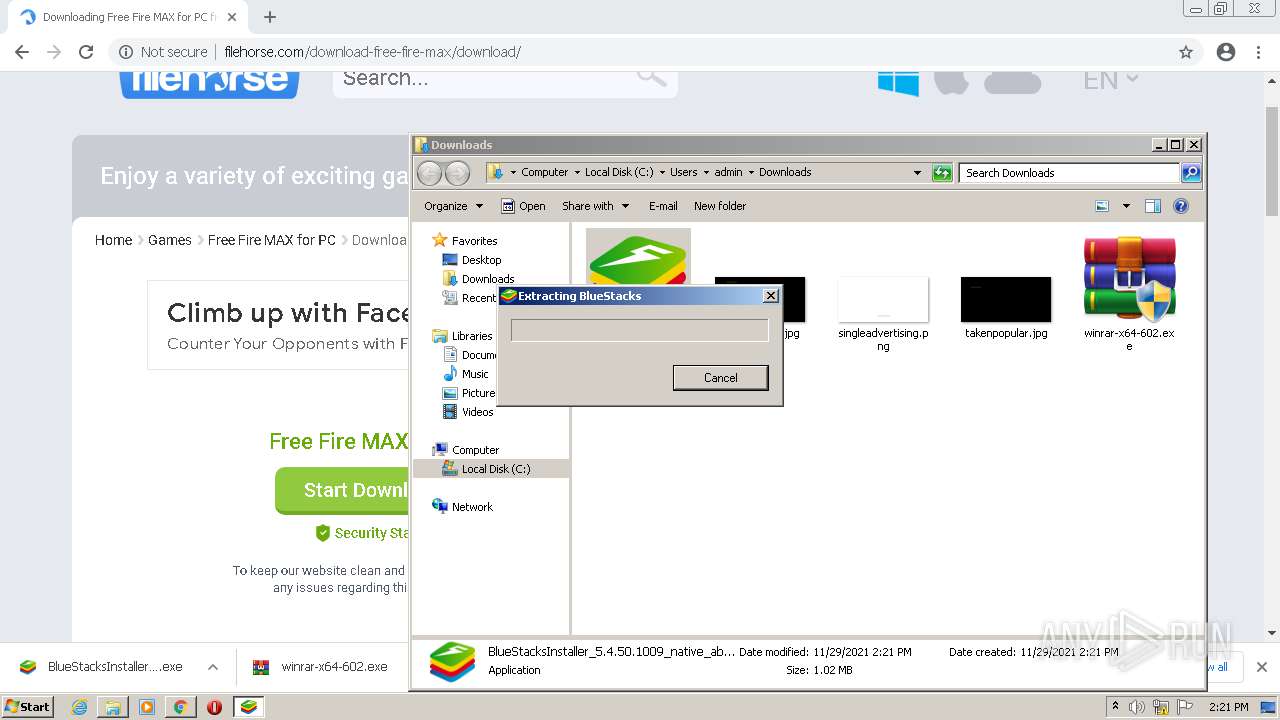Expand the Share with menu
This screenshot has height=720, width=1280.
[595, 206]
